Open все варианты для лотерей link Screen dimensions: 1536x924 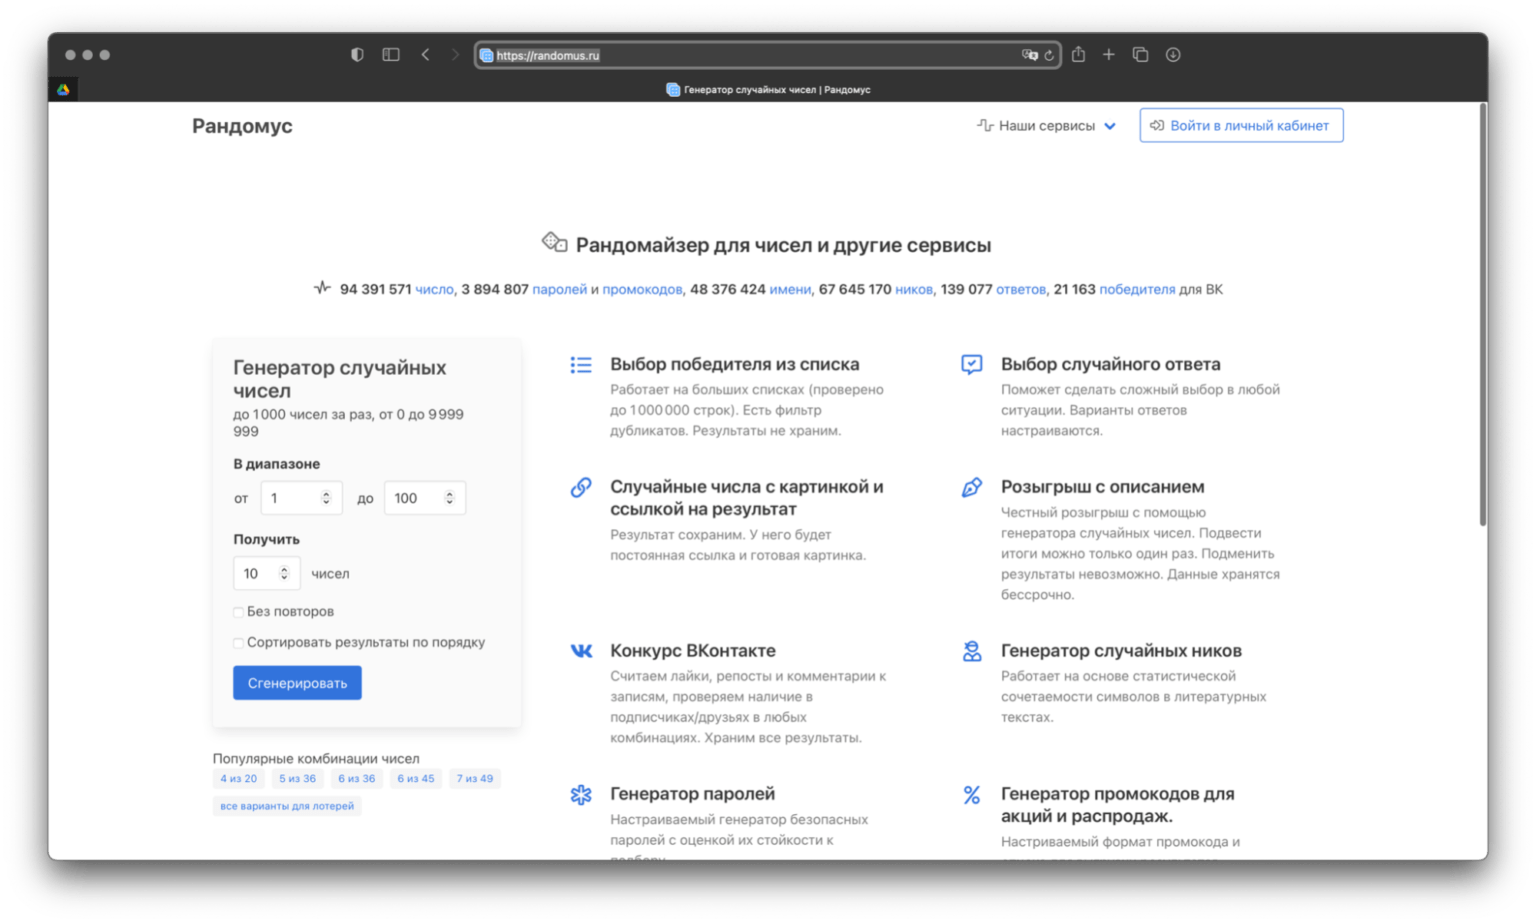coord(287,806)
